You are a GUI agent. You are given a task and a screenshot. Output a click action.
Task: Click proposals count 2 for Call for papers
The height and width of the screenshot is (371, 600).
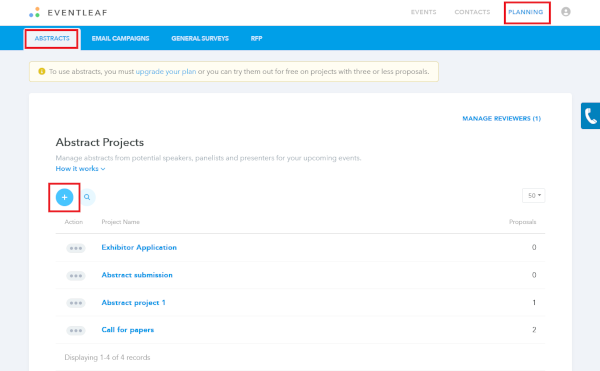[x=534, y=330]
